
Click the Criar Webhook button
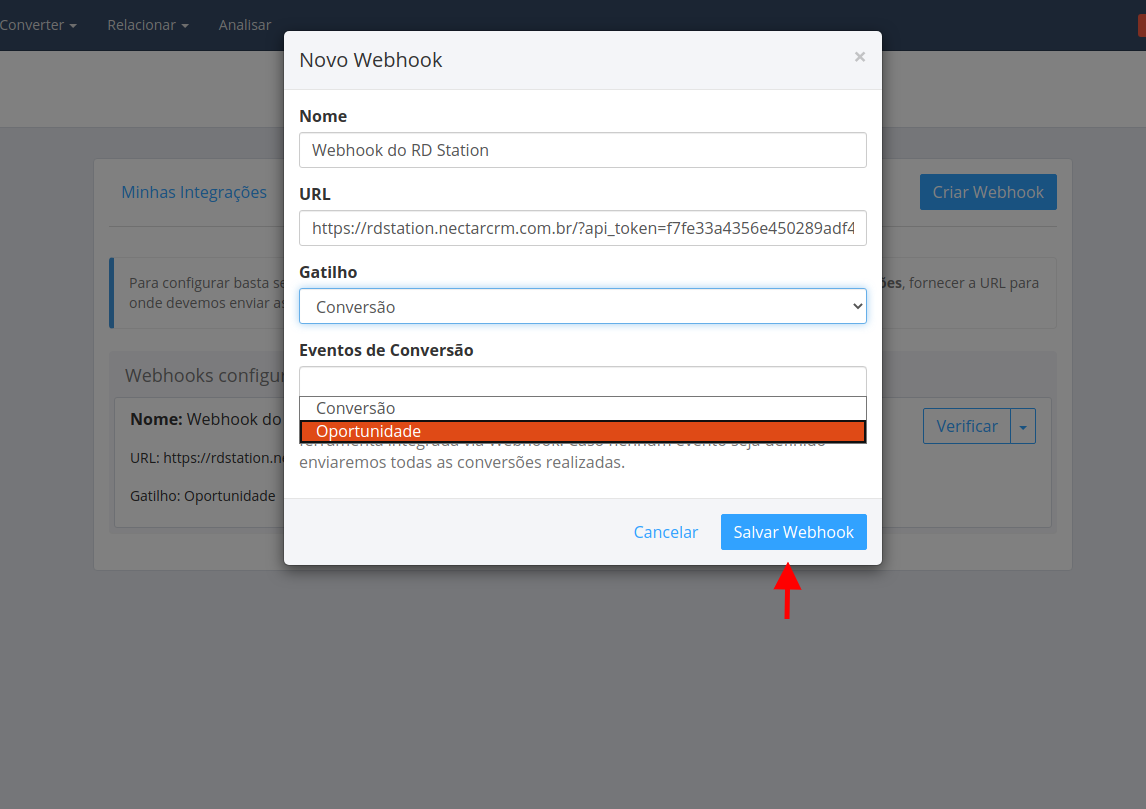tap(988, 192)
